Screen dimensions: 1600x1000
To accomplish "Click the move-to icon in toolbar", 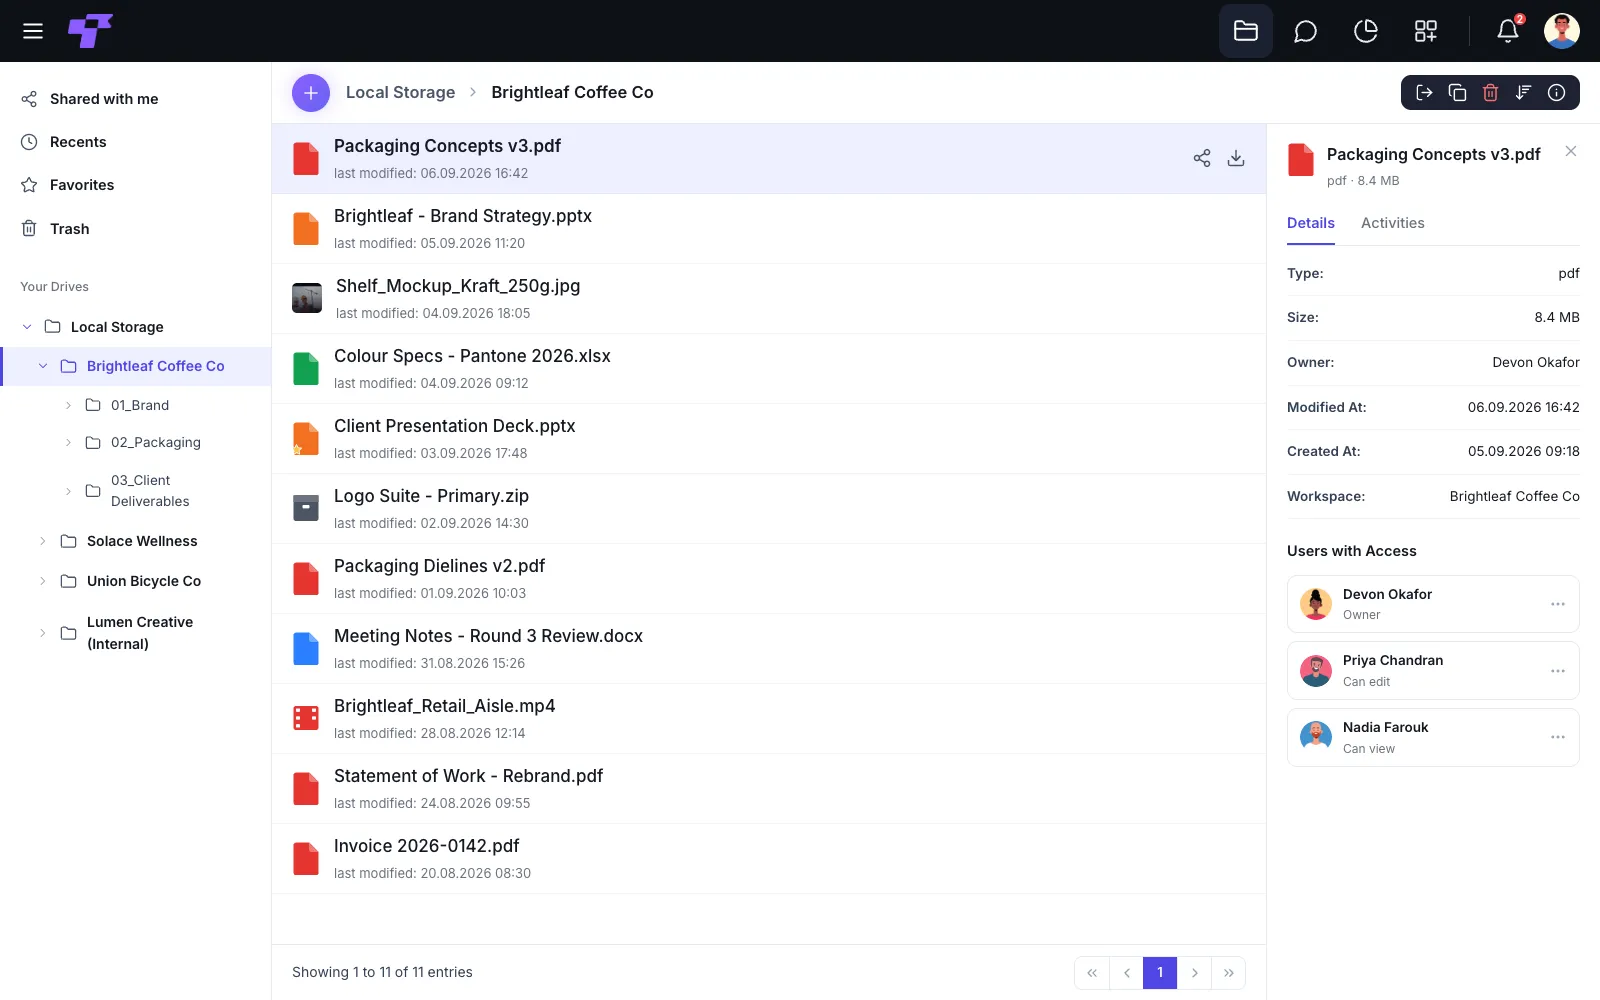I will tap(1424, 93).
